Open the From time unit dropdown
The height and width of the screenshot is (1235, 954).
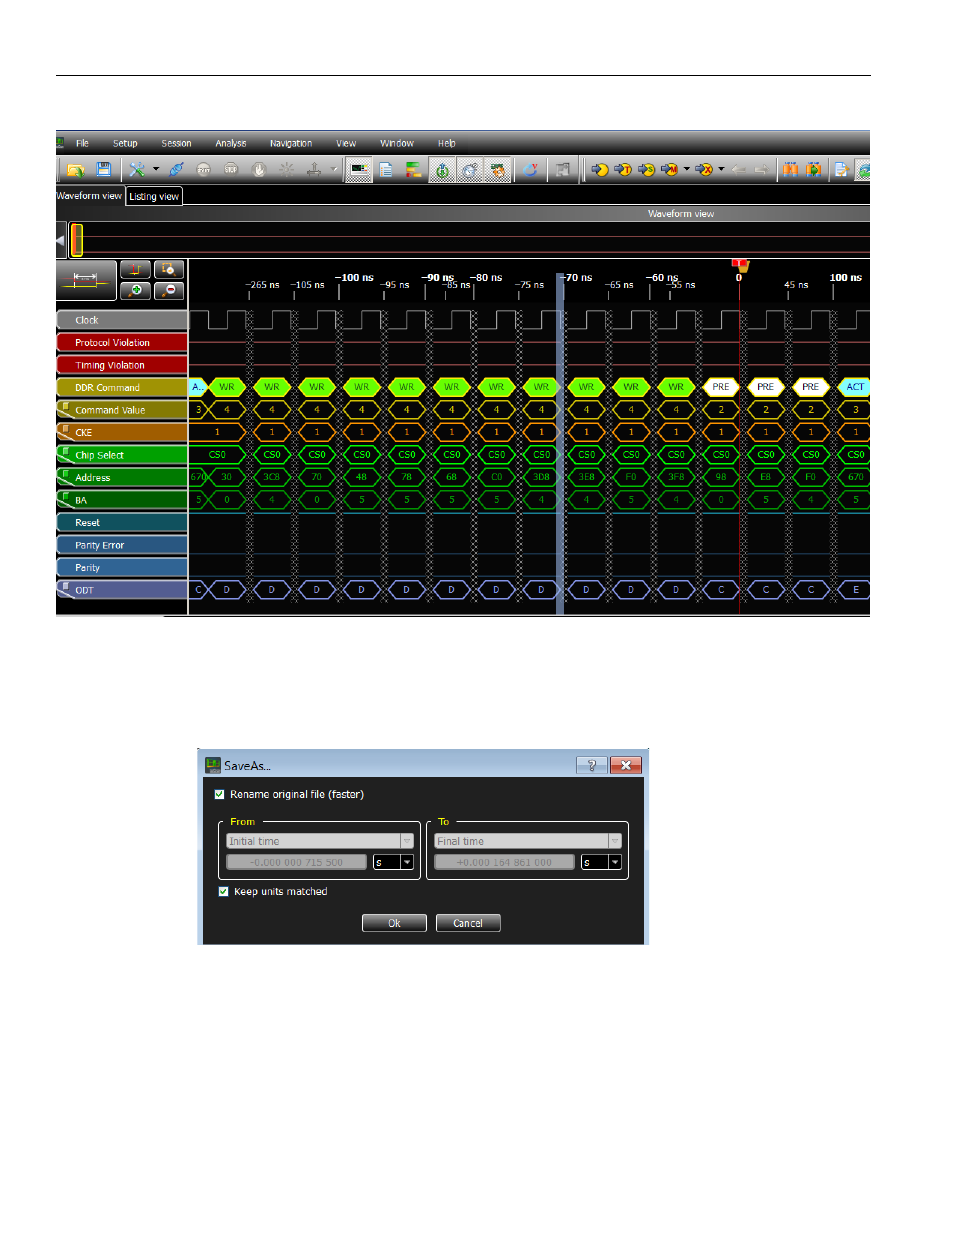click(393, 862)
